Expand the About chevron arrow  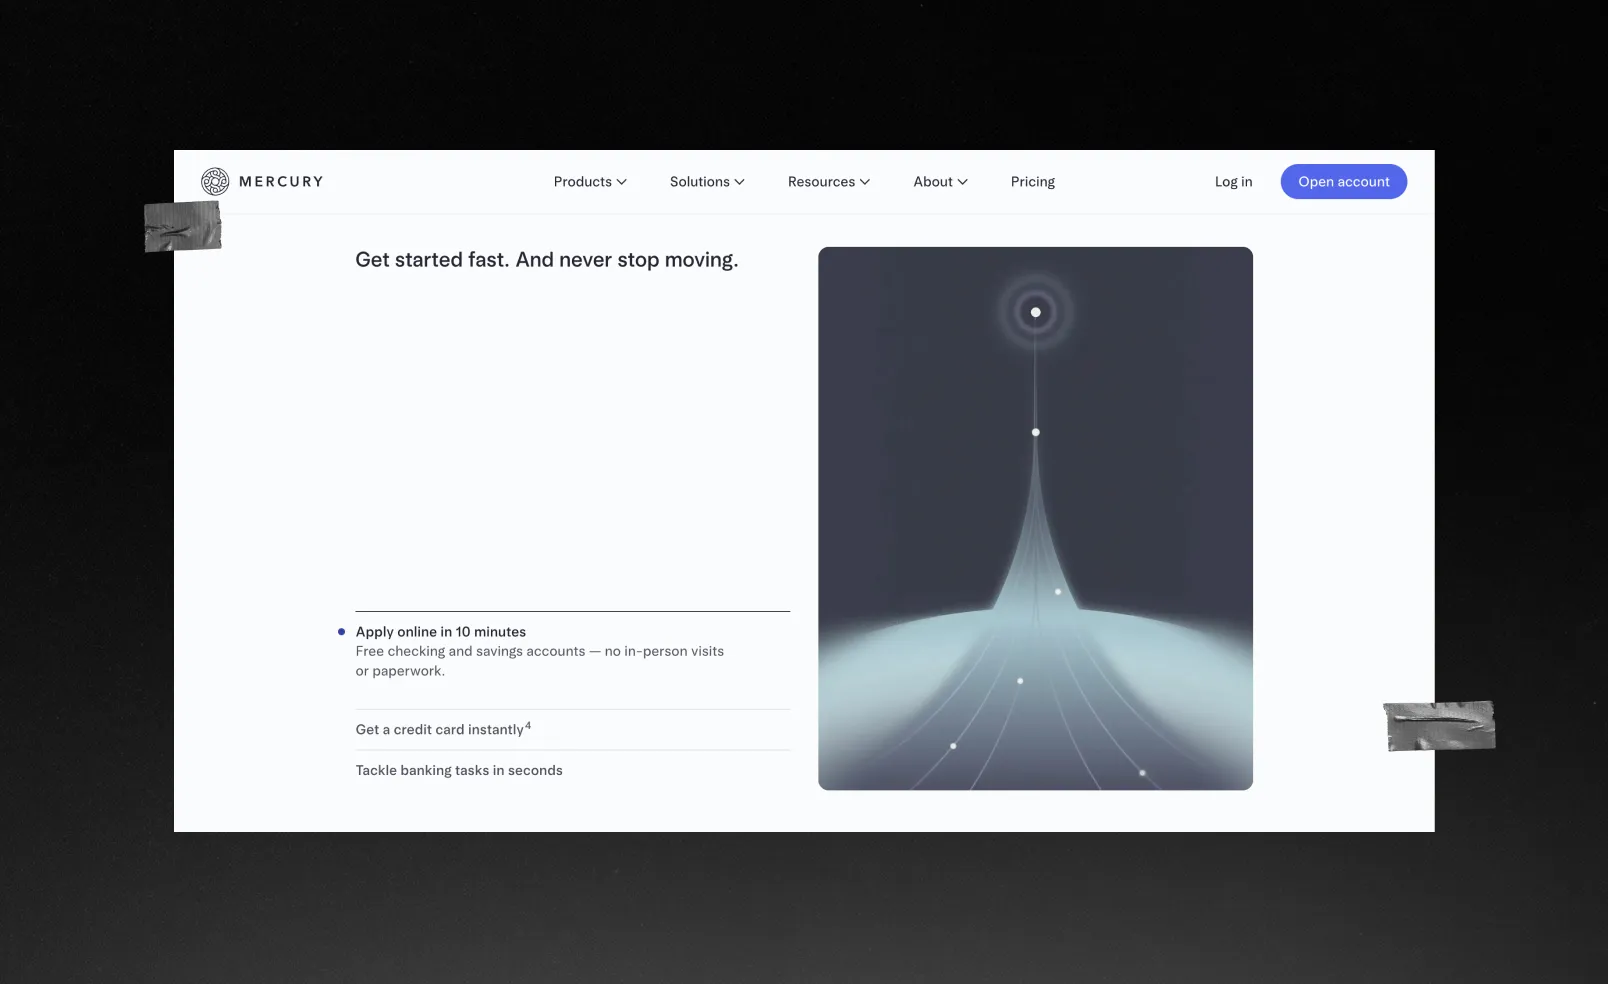[x=963, y=182]
